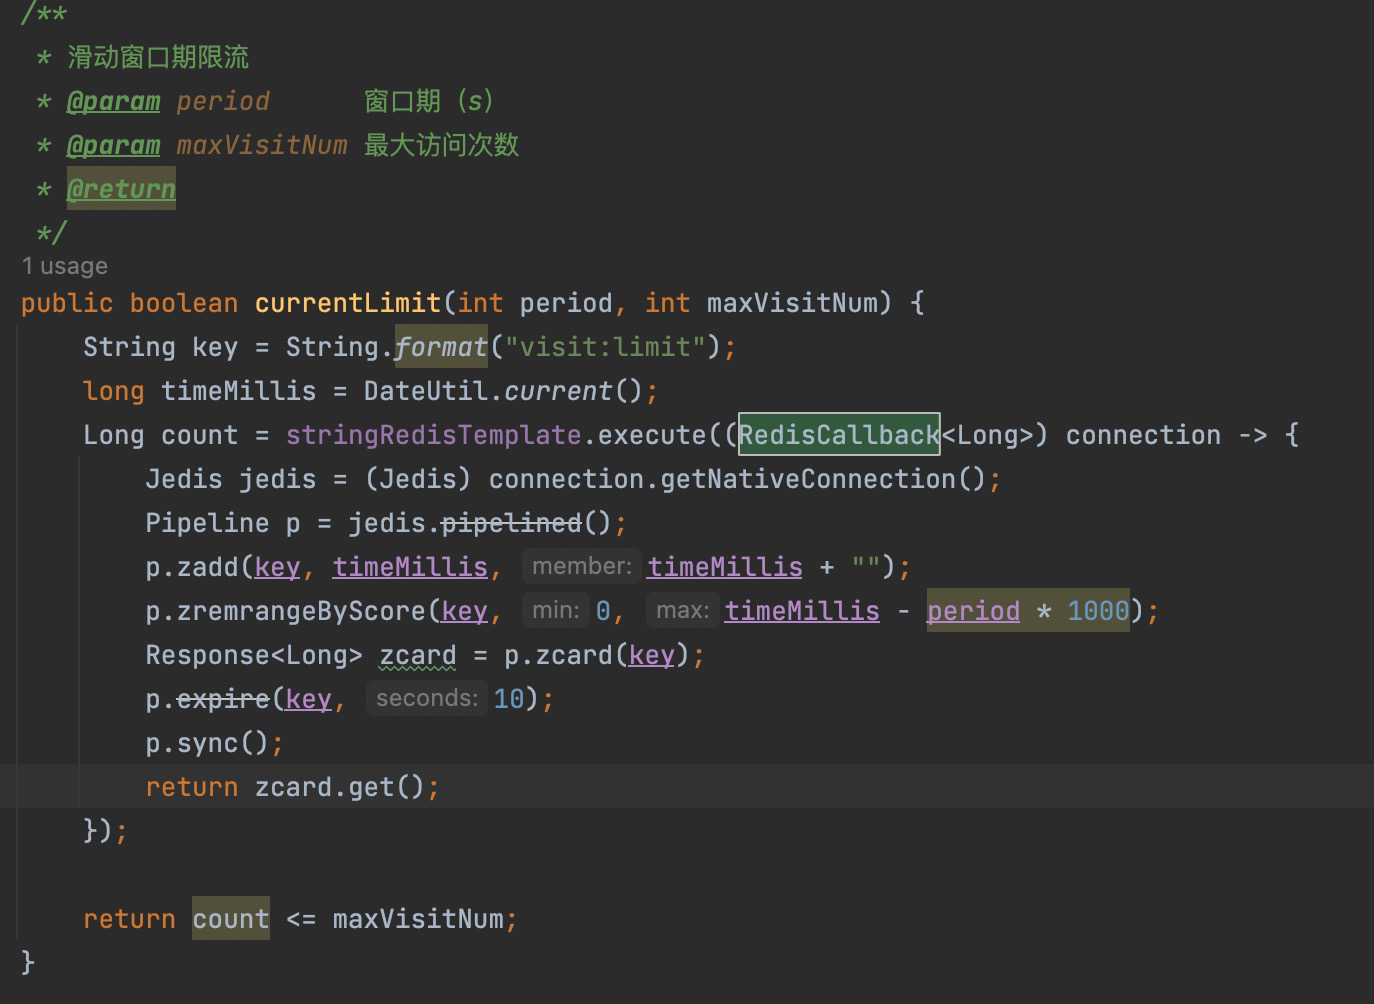Click the Javadoc title 滑动窗口期限流
Screen dimensions: 1374x1004
click(158, 57)
